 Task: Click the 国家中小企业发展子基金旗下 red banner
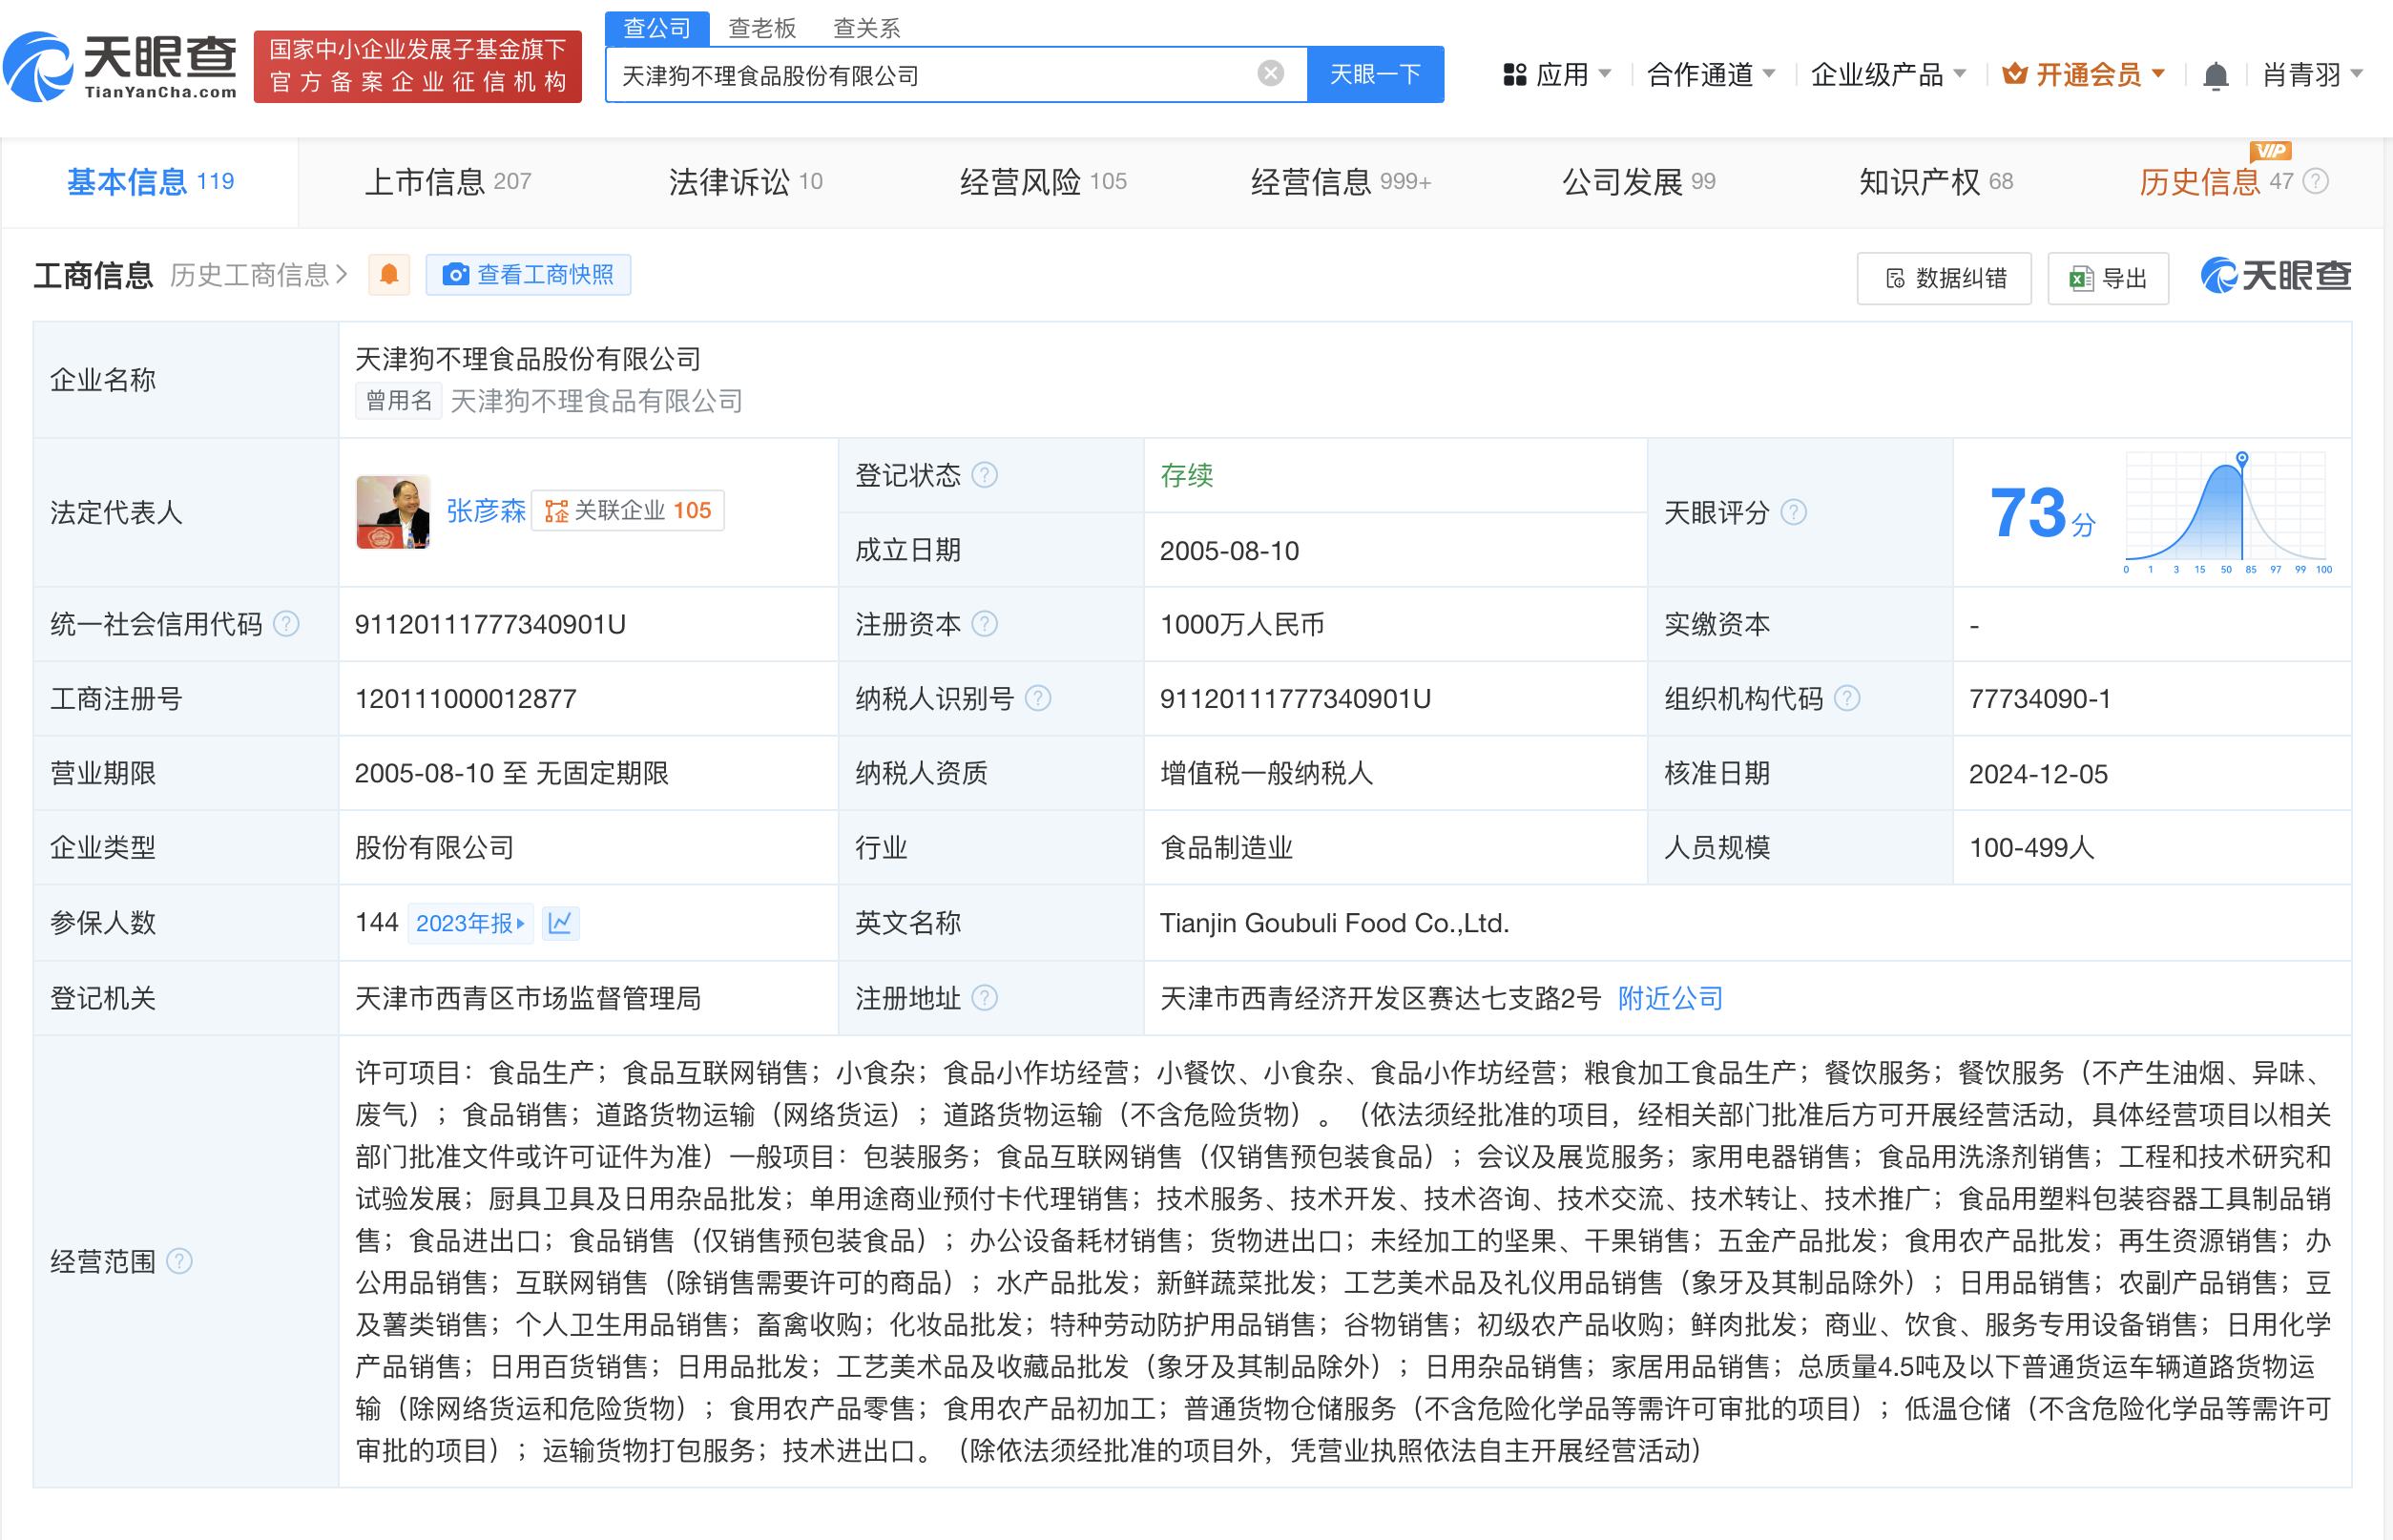(418, 66)
